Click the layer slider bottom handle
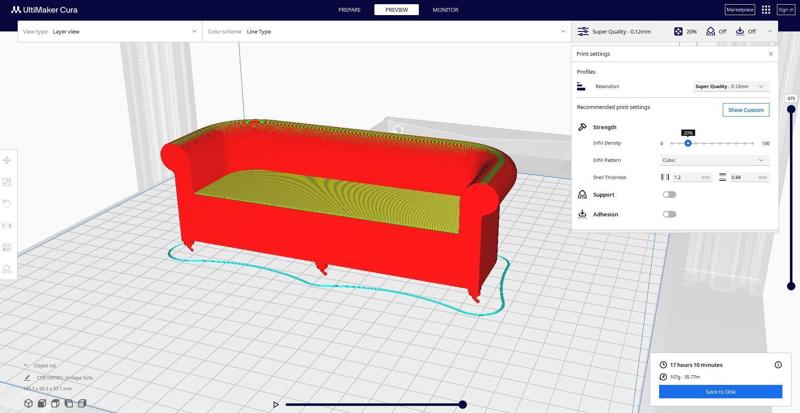 pos(791,286)
